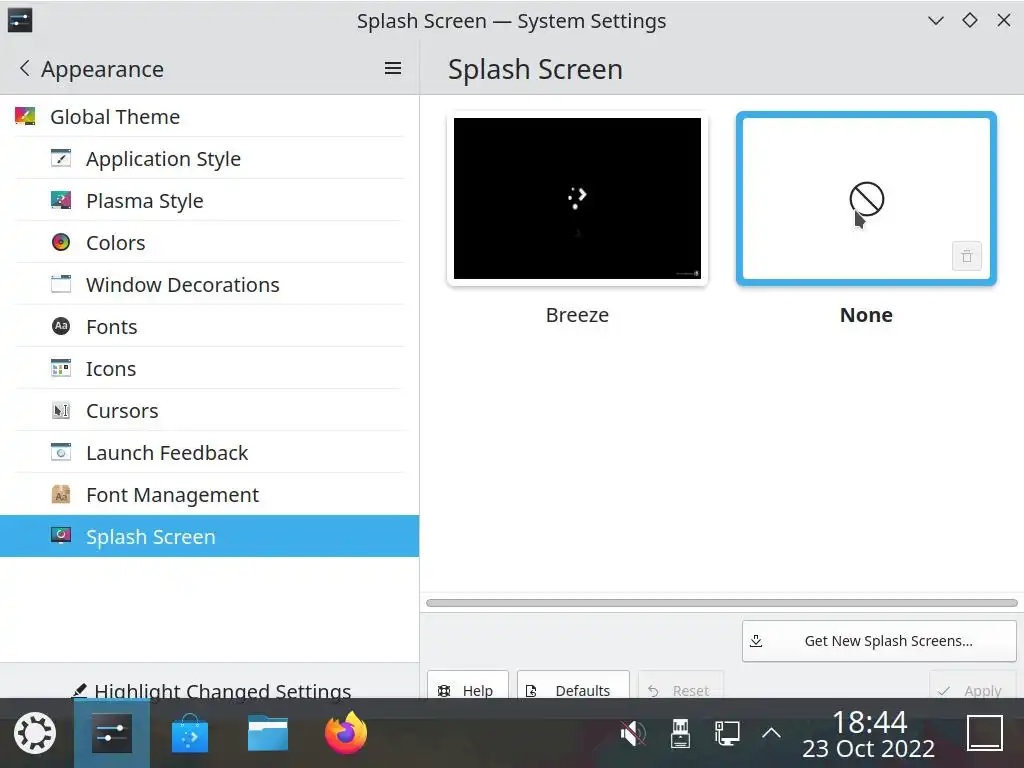Open Window Decorations settings
This screenshot has height=768, width=1024.
point(209,284)
